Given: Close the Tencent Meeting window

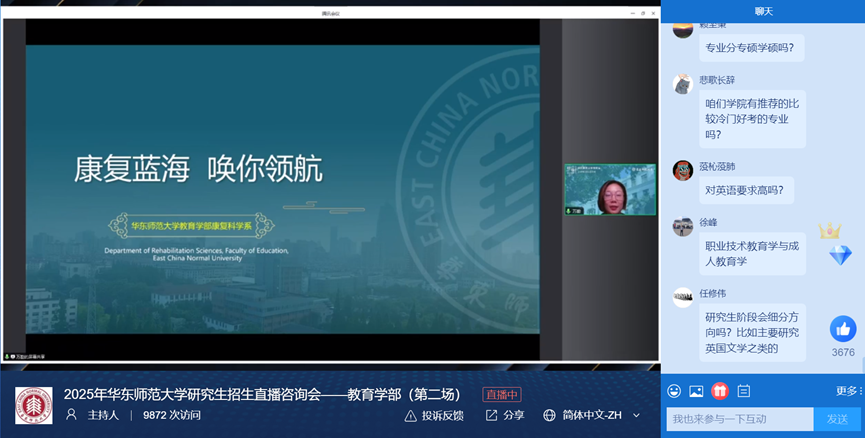Looking at the screenshot, I should point(654,13).
